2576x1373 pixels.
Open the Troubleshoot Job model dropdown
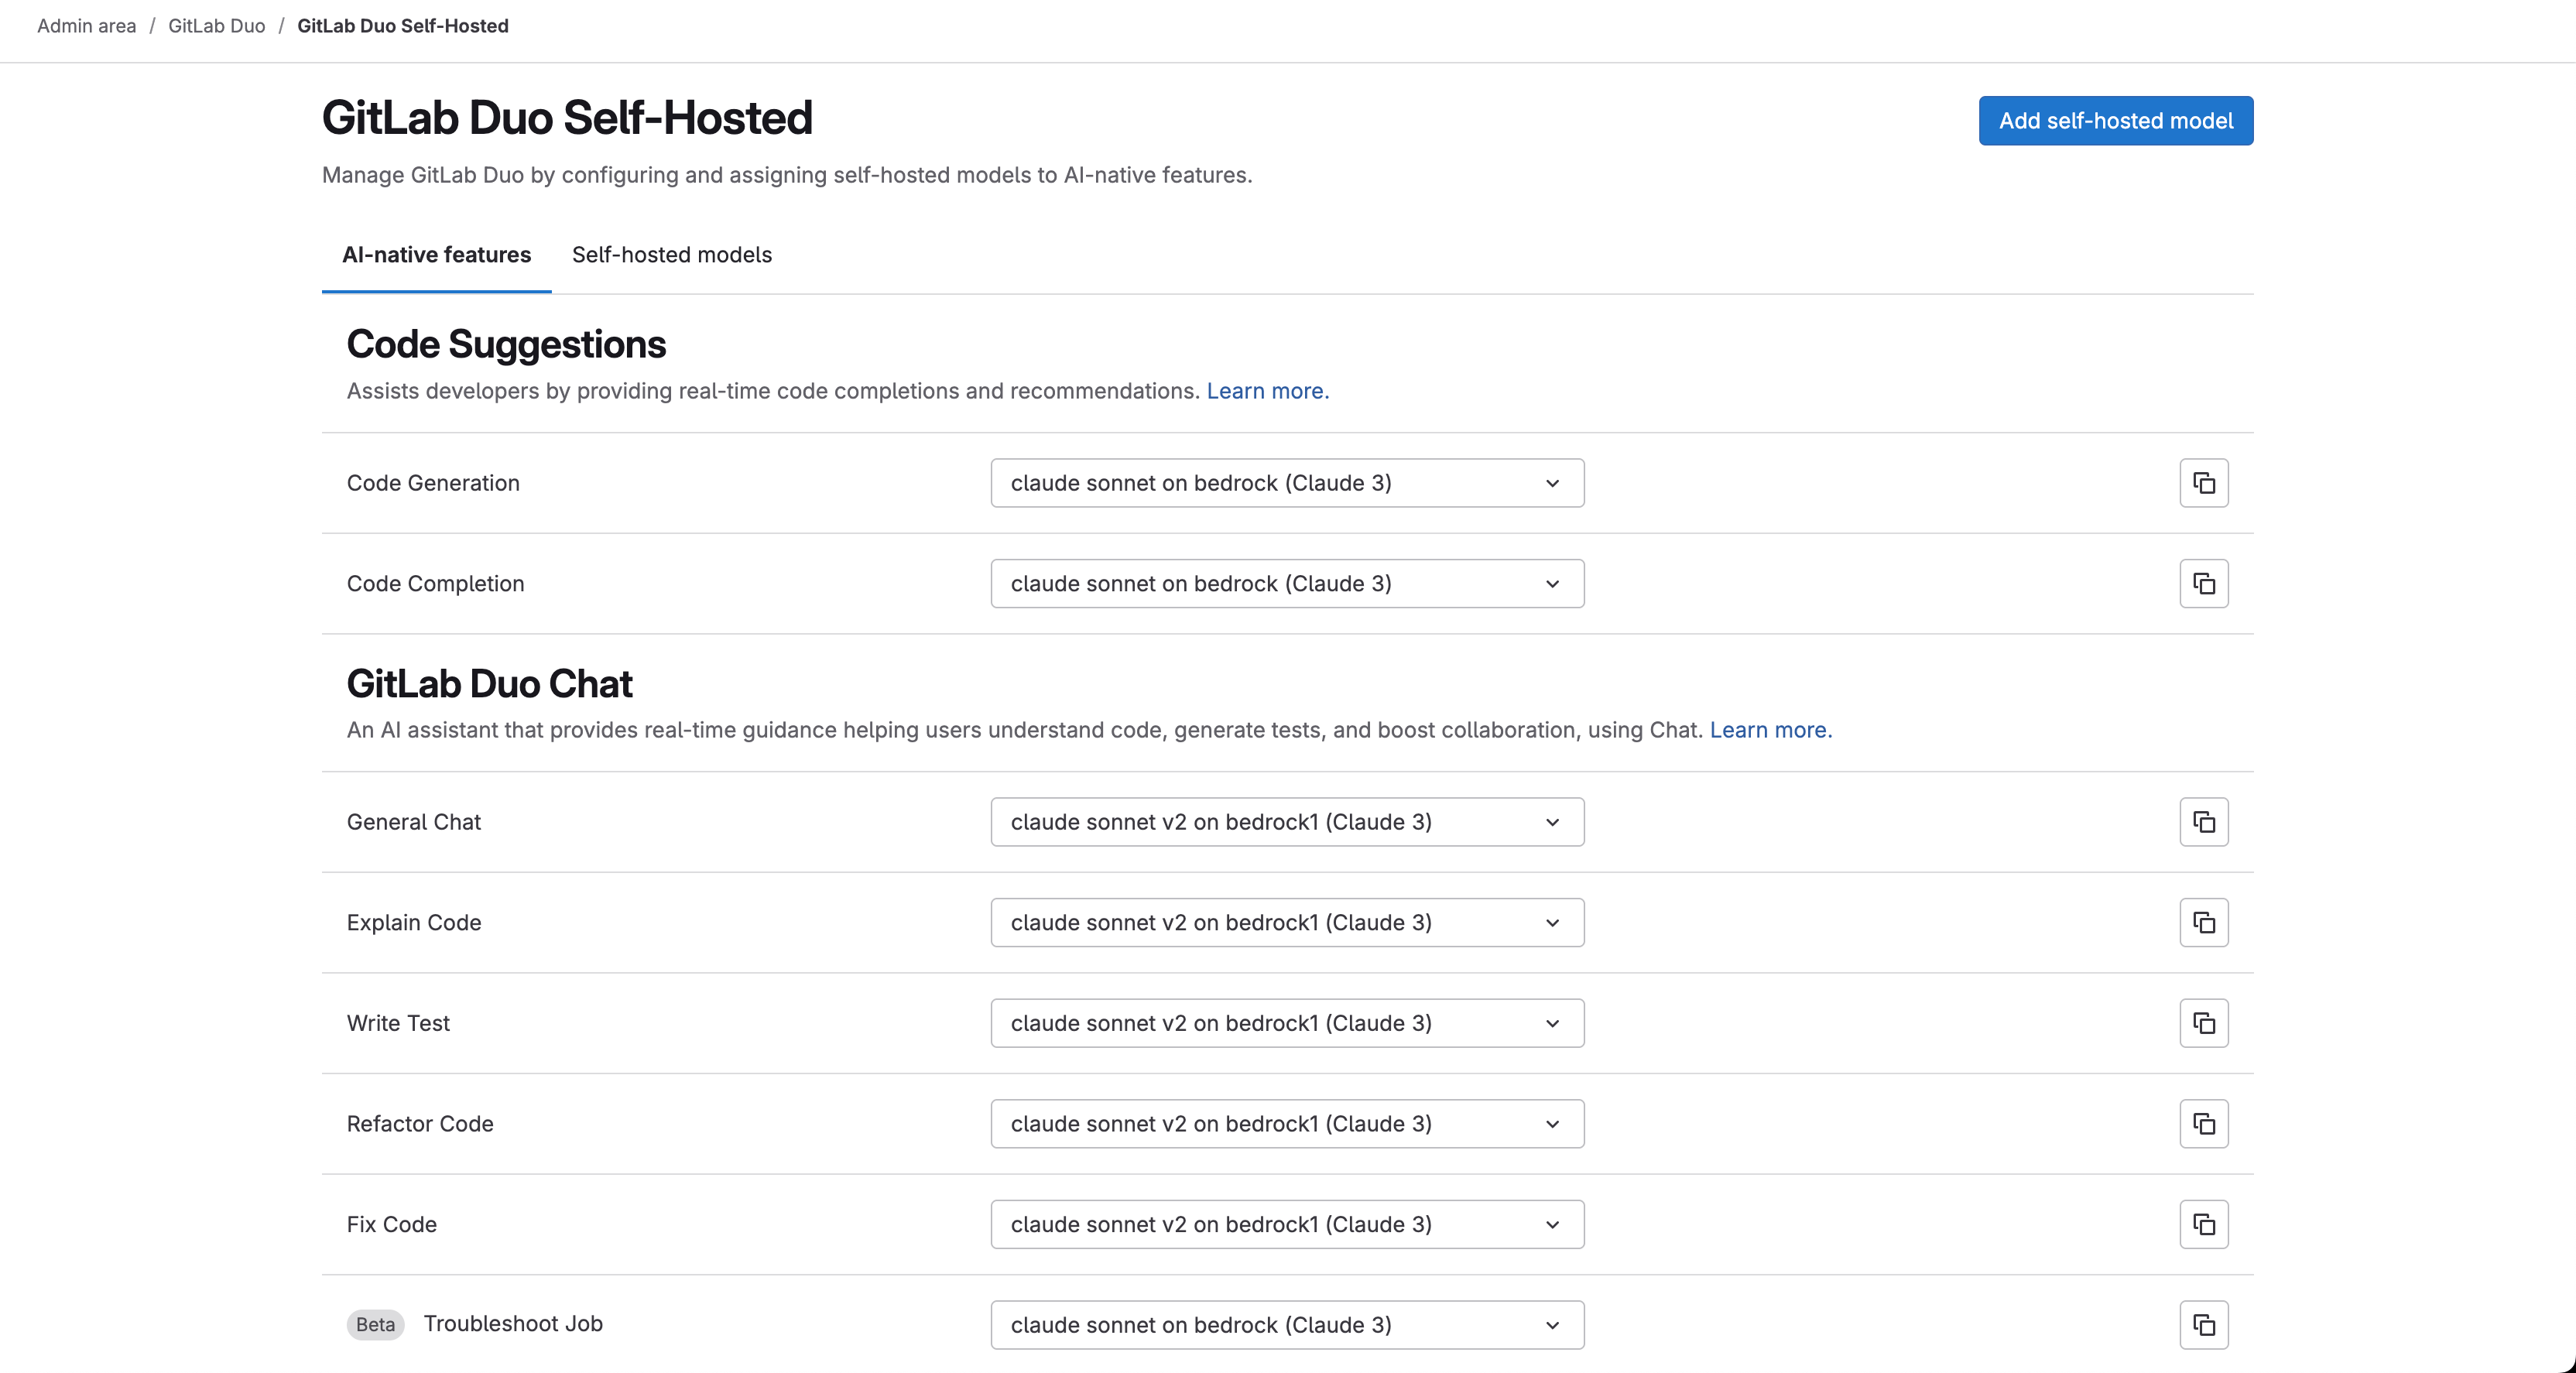(x=1287, y=1324)
